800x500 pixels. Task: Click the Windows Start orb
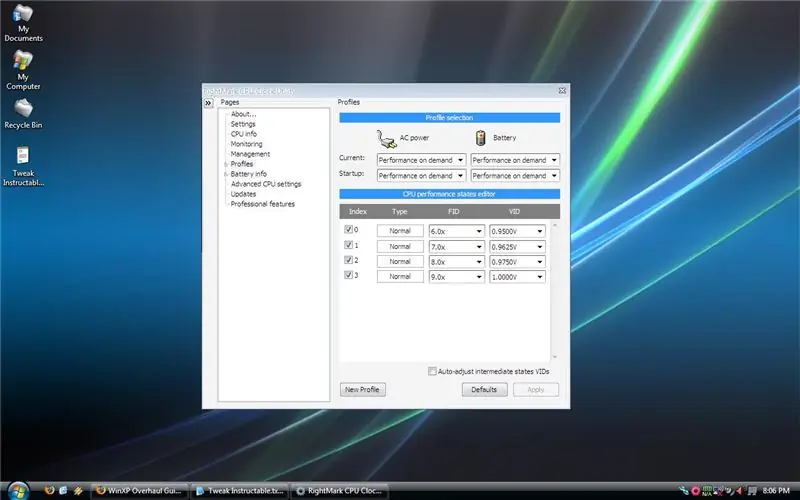coord(18,490)
